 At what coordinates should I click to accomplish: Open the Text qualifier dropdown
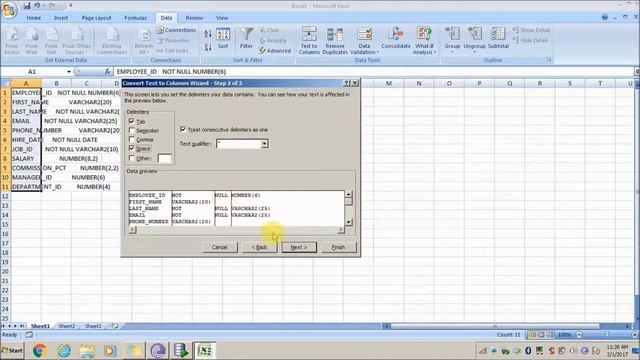(264, 144)
